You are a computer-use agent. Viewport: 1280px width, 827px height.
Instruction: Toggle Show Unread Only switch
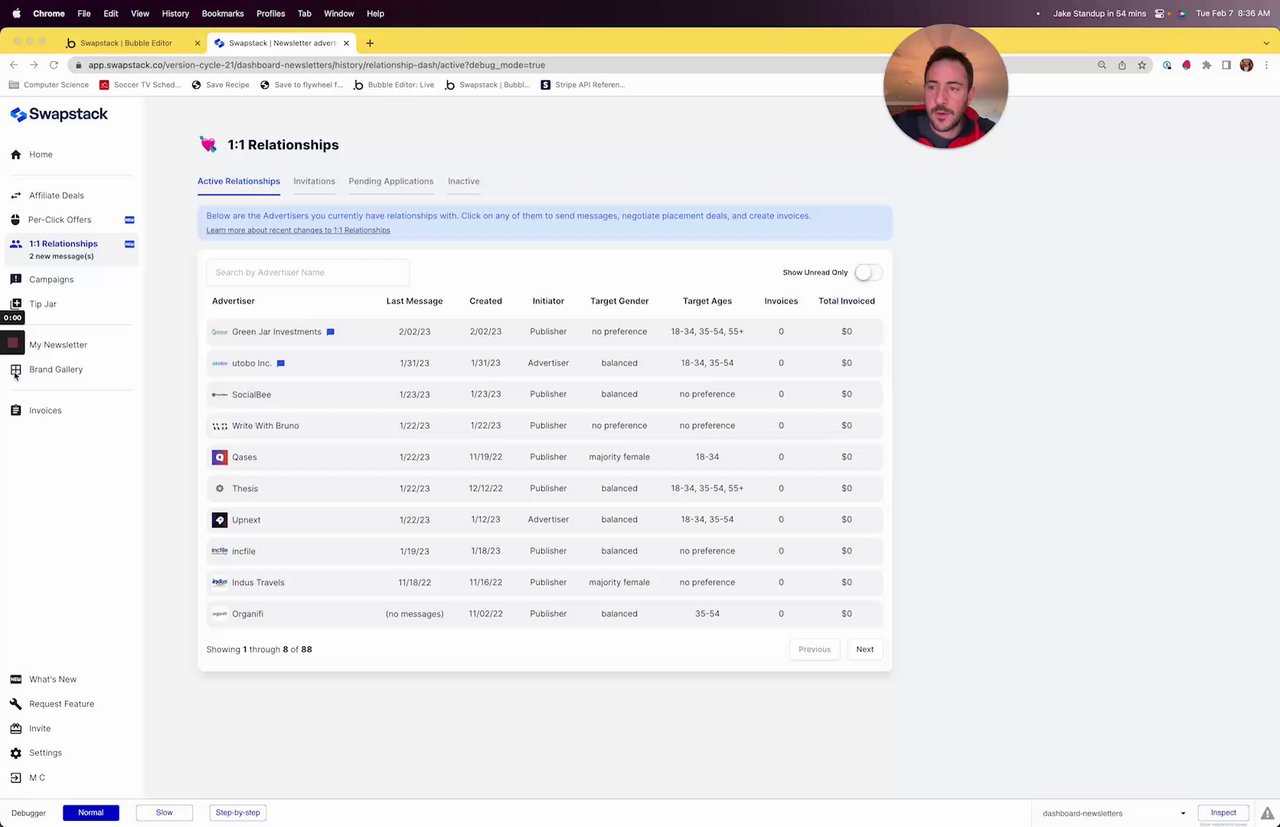867,273
